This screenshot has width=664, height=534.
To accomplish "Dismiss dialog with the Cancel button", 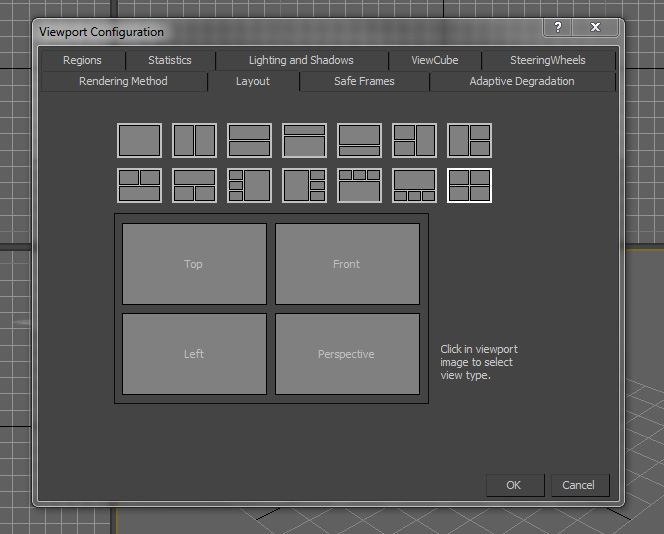I will (580, 485).
